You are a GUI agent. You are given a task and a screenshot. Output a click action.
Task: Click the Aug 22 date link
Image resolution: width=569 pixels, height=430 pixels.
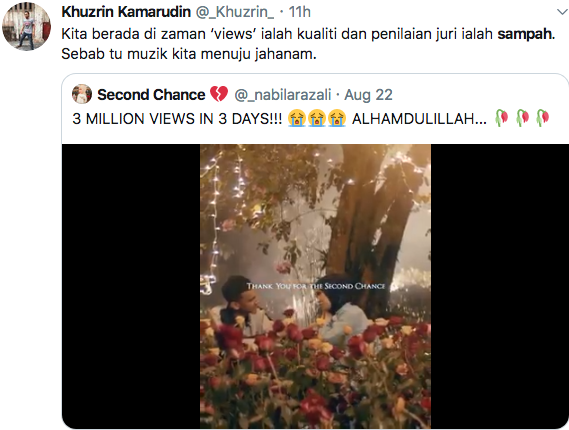click(368, 95)
